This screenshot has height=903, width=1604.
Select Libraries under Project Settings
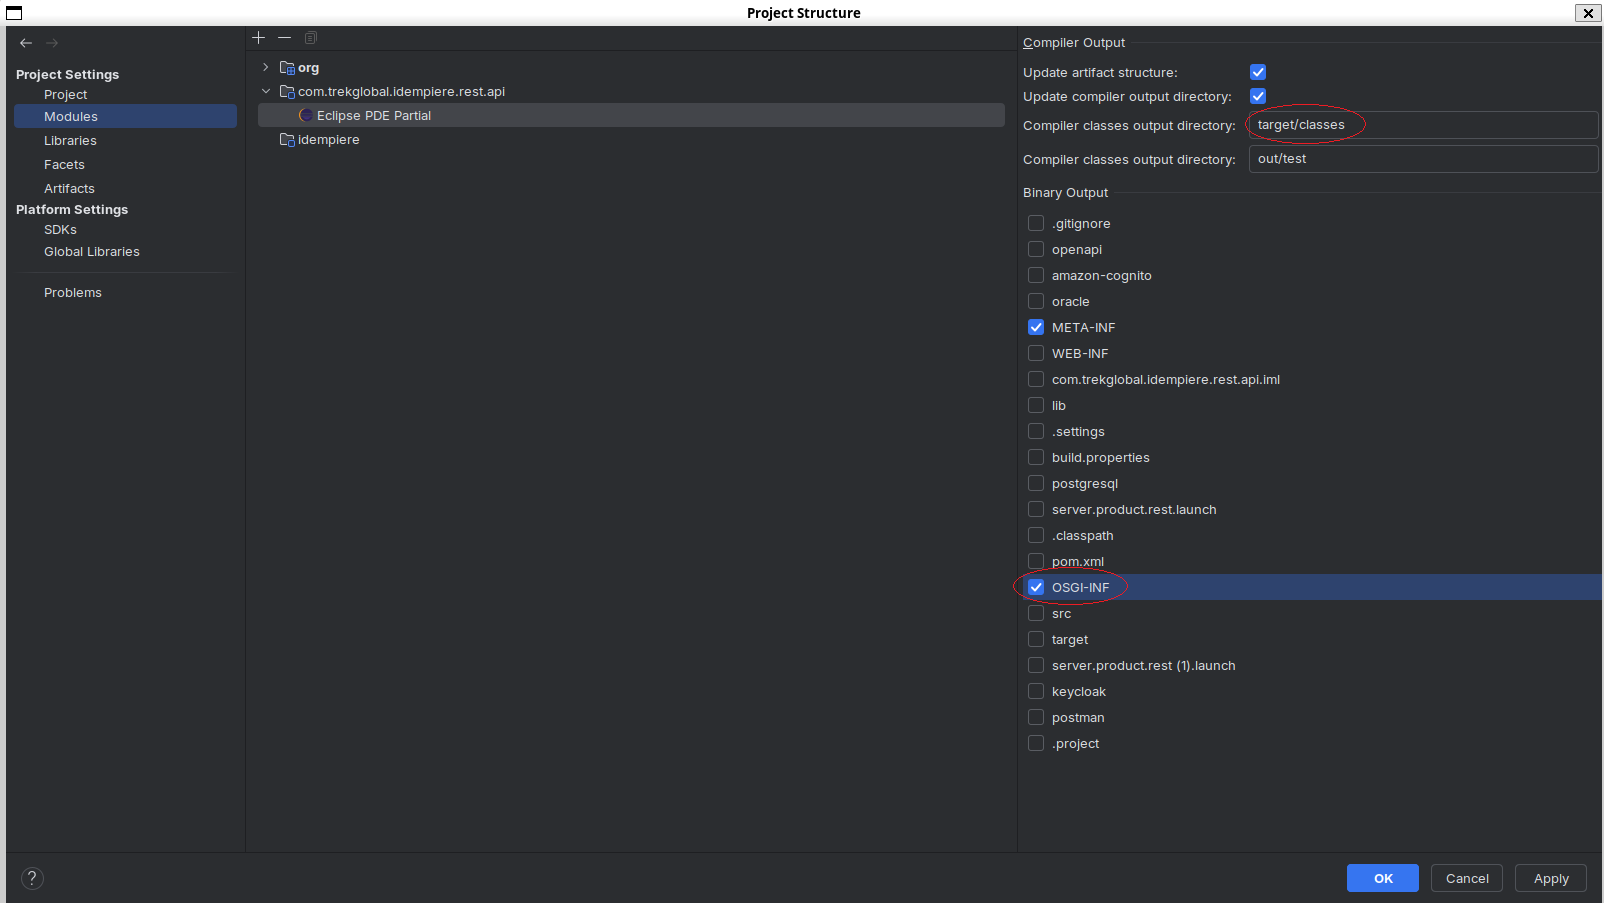coord(70,140)
